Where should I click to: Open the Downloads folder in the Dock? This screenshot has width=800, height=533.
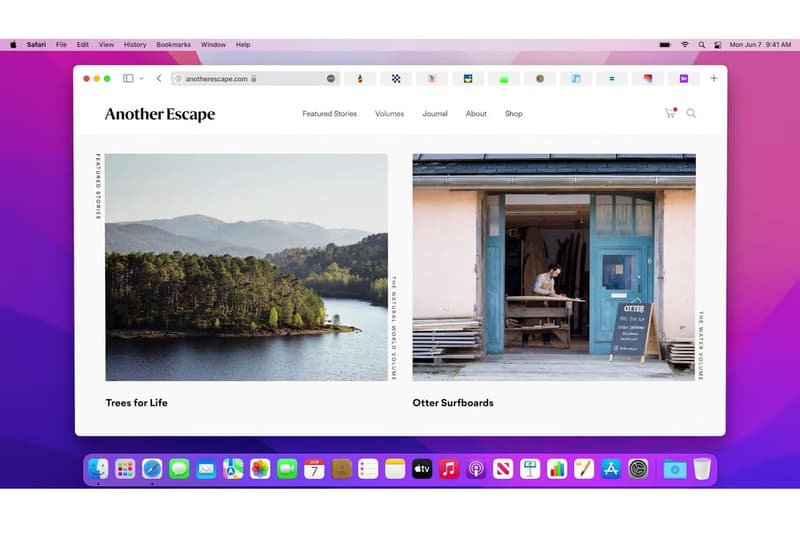pos(674,469)
